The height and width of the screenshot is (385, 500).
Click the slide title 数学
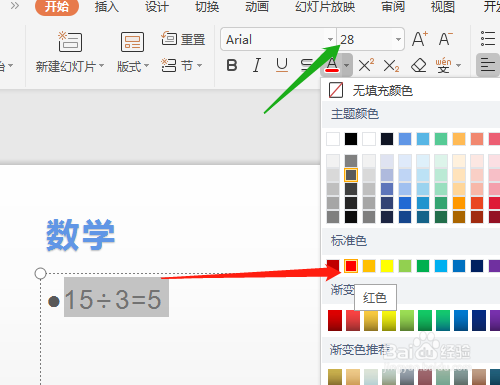coord(80,235)
